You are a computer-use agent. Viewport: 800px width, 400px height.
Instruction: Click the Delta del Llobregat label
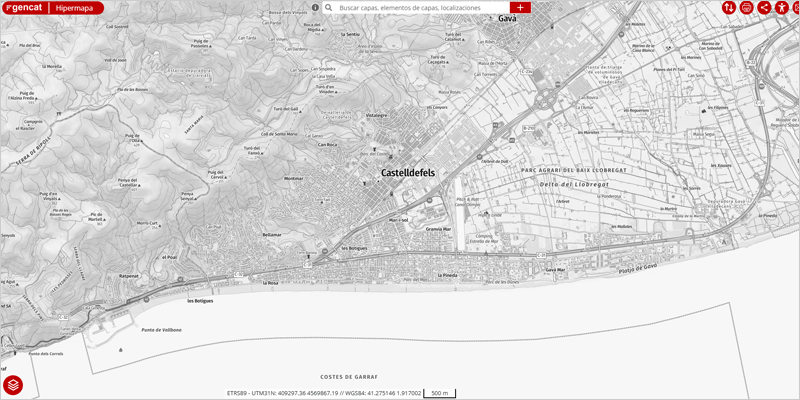(574, 185)
